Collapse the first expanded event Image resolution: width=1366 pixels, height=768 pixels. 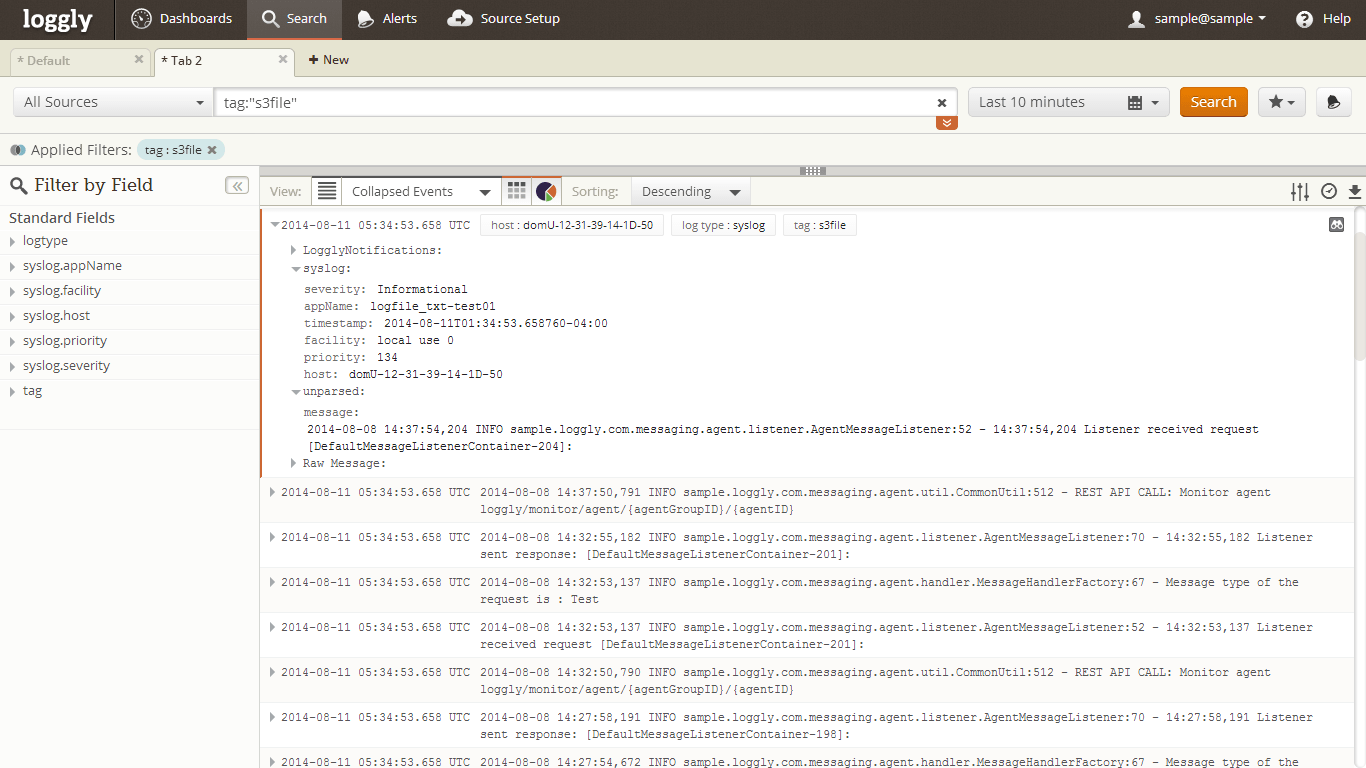[x=274, y=225]
